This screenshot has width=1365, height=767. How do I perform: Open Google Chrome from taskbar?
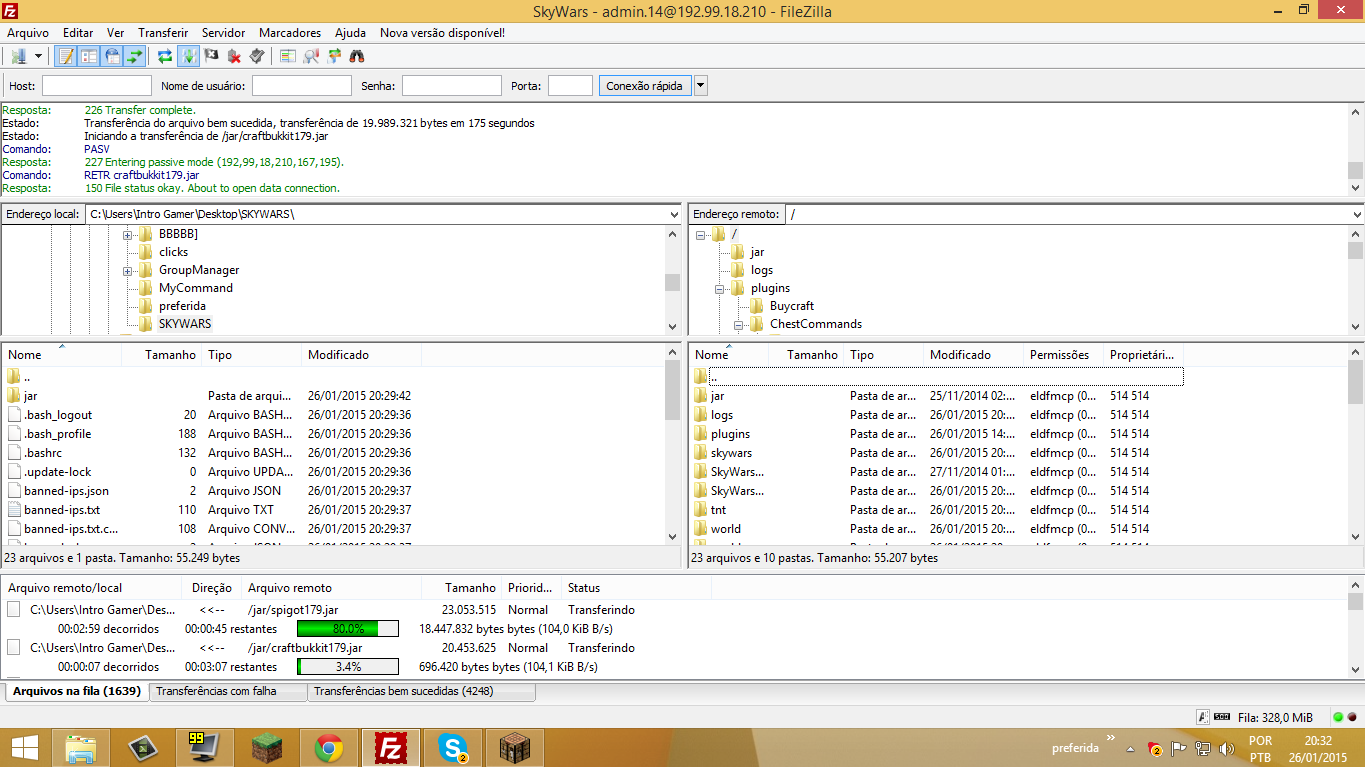(x=329, y=747)
